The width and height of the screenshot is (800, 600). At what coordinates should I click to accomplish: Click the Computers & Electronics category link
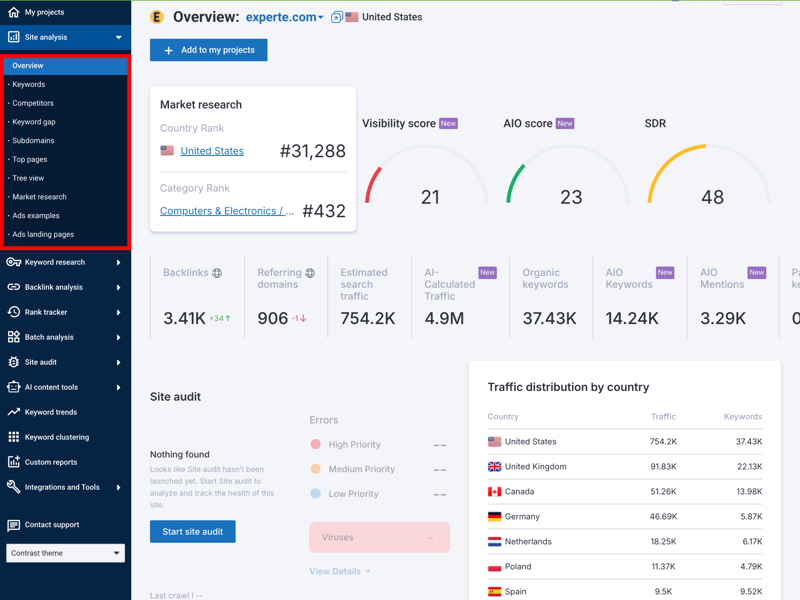click(227, 211)
